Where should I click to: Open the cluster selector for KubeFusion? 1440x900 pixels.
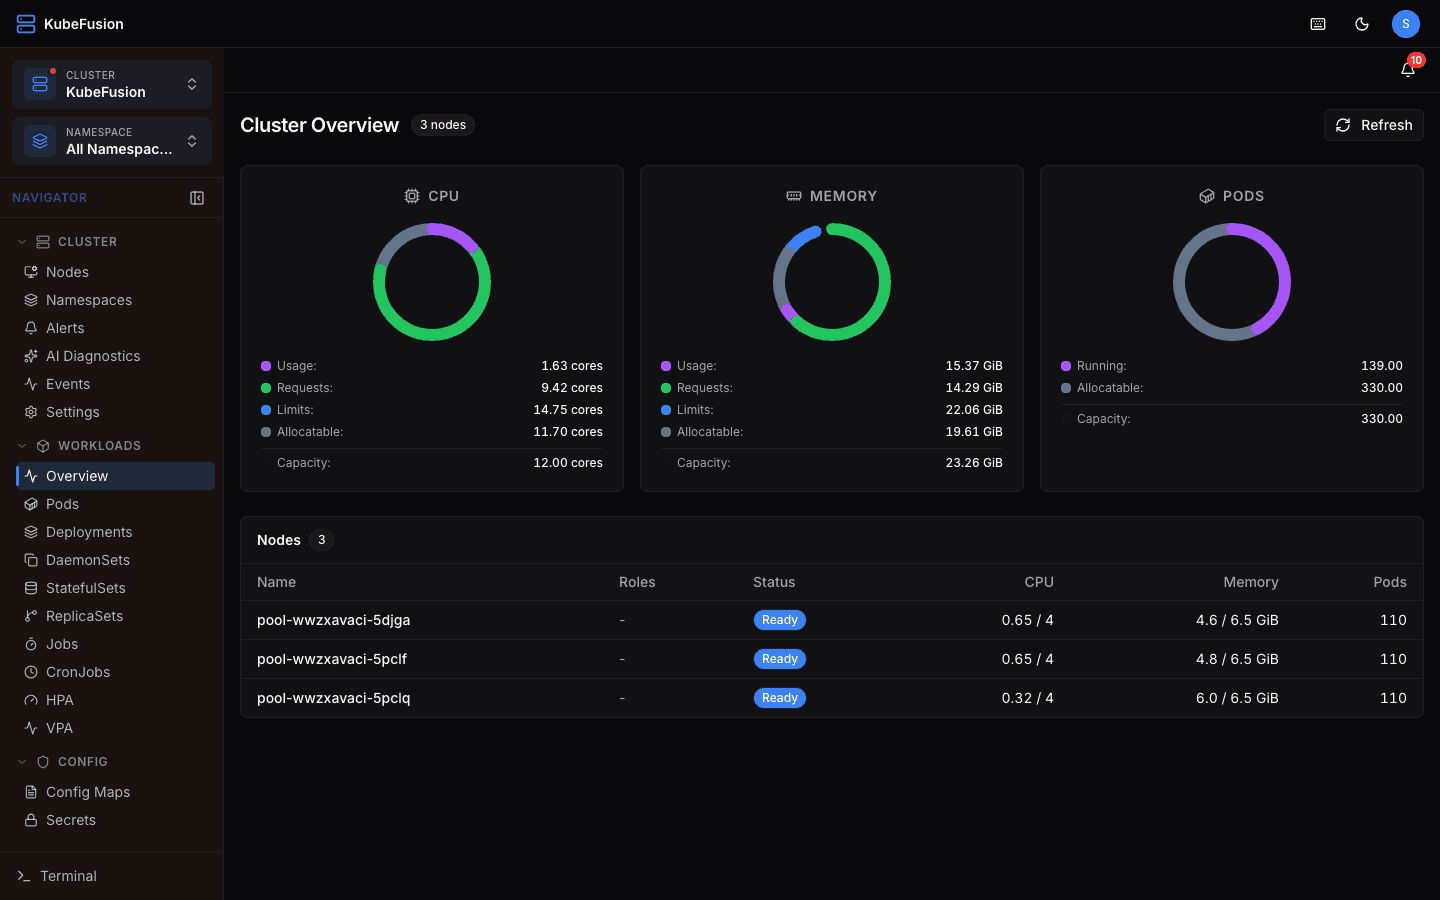point(110,84)
